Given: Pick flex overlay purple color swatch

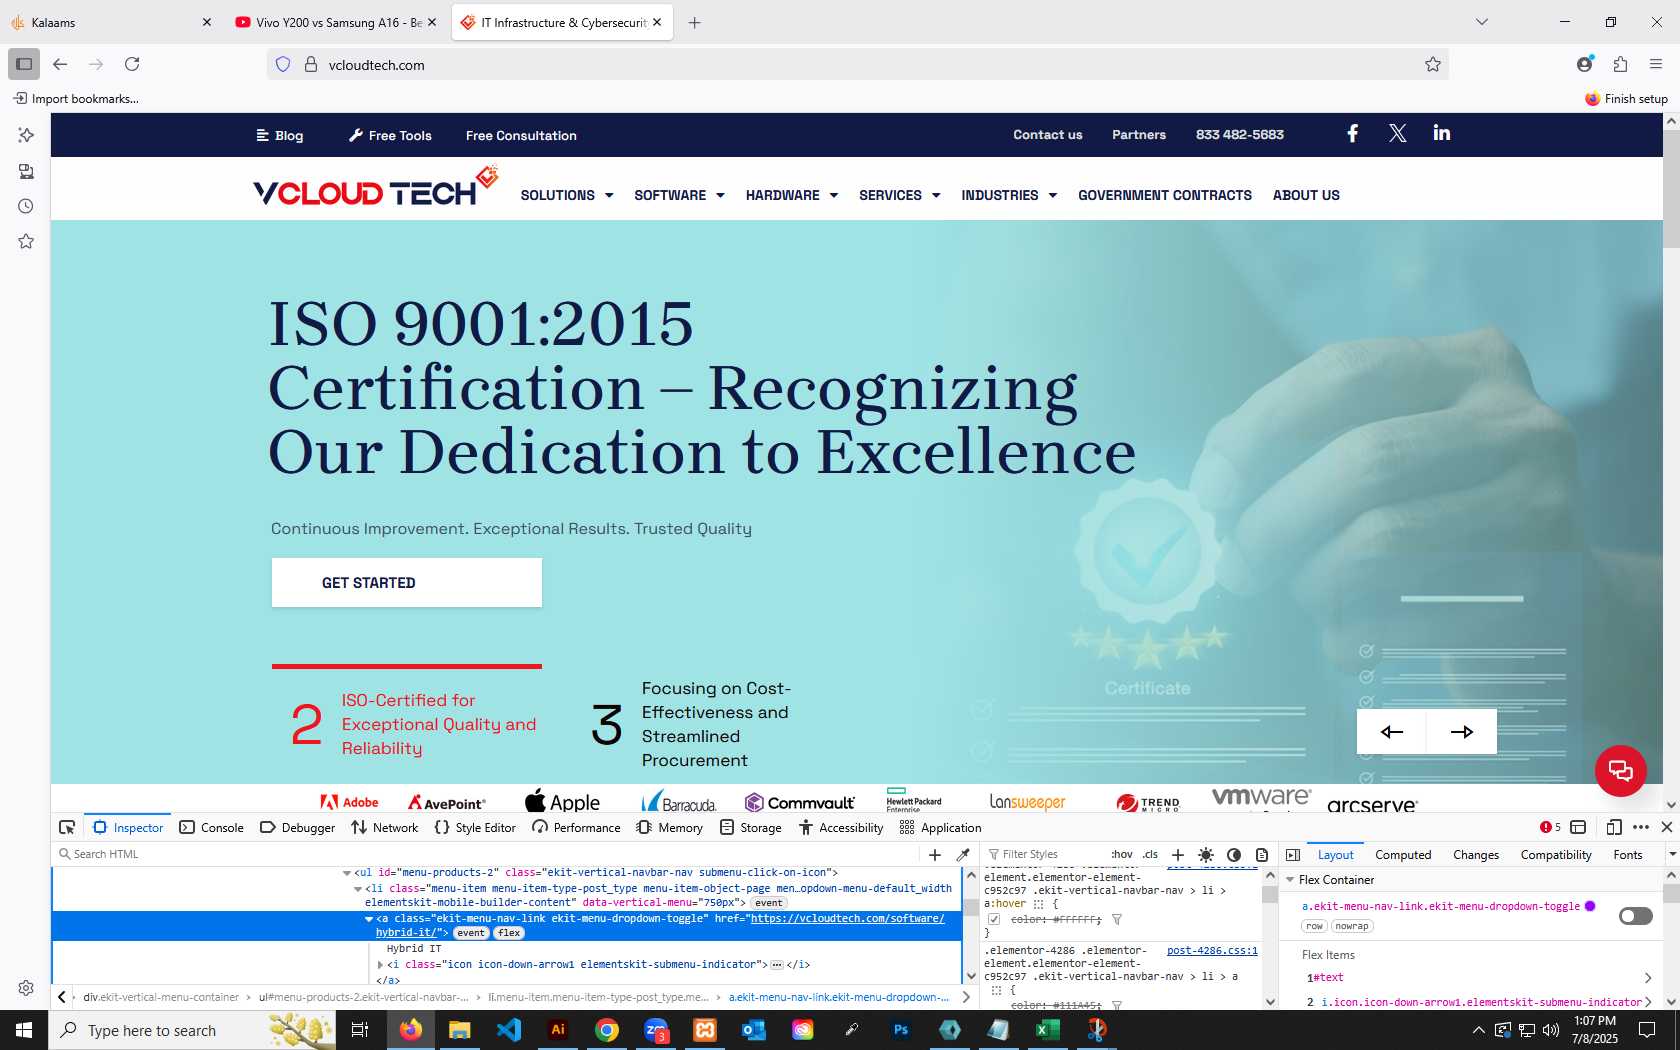Looking at the screenshot, I should (1590, 906).
